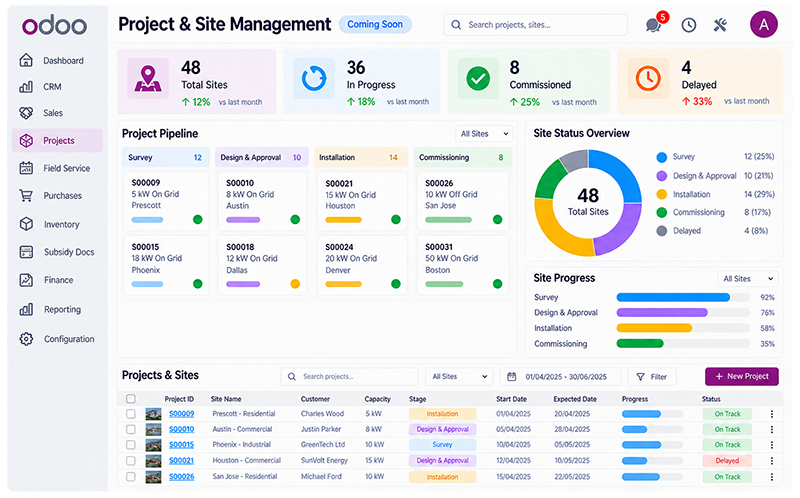Screen dimensions: 800x498
Task: Open the tools wrench icon
Action: pyautogui.click(x=720, y=24)
